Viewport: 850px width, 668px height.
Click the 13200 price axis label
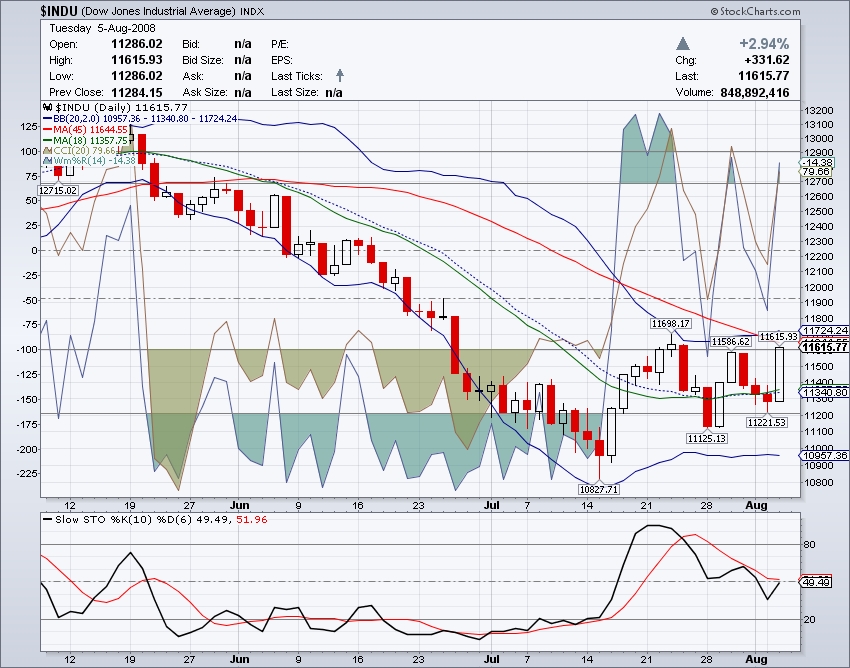819,111
